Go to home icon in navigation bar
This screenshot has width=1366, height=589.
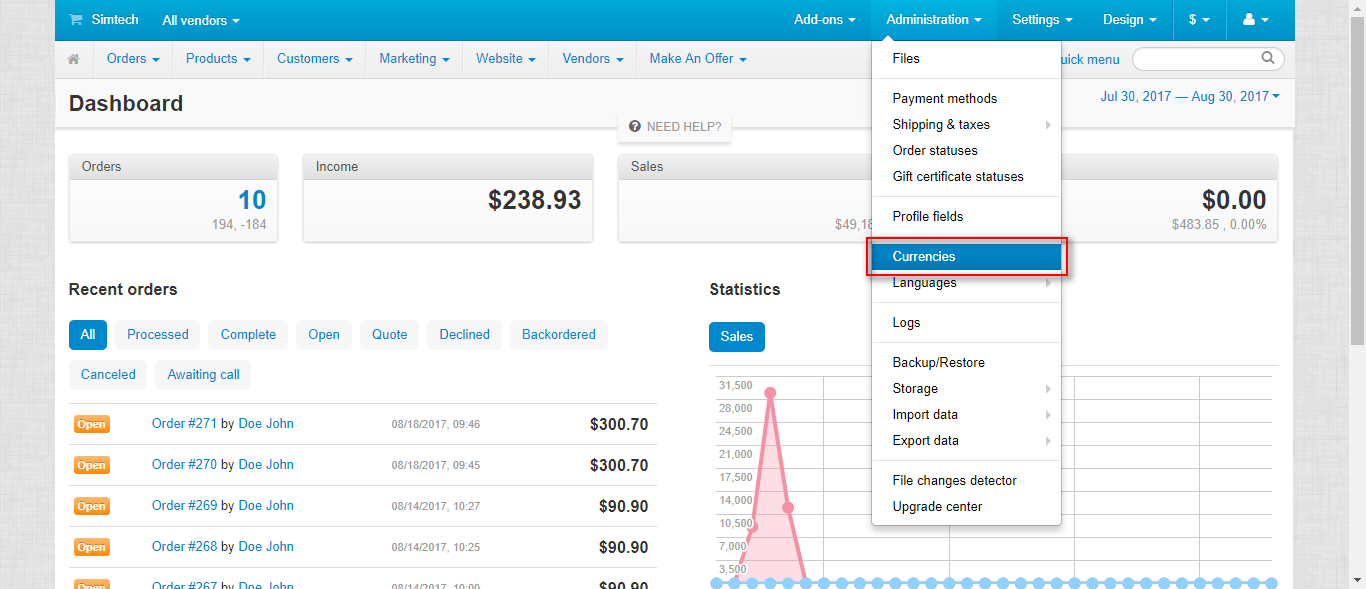[x=74, y=59]
